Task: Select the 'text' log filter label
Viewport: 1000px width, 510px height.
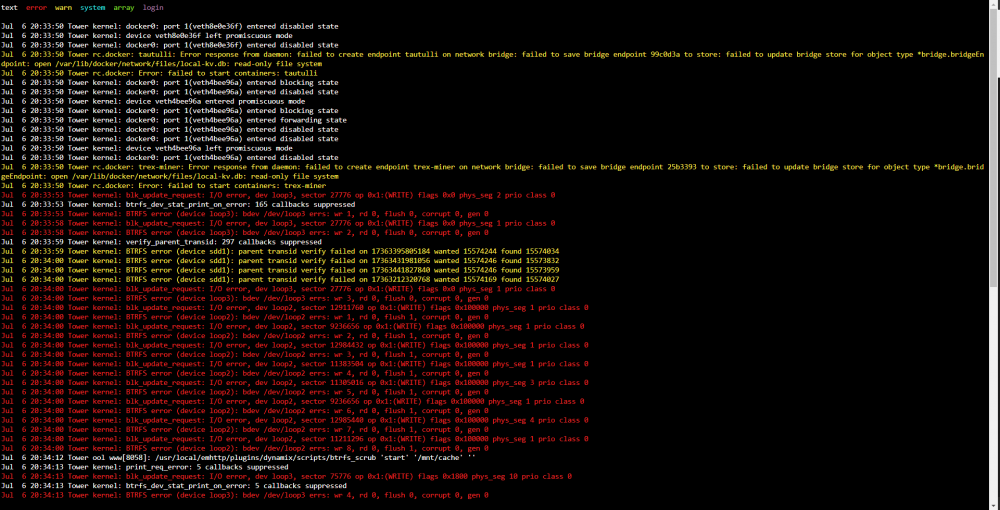Action: point(9,8)
